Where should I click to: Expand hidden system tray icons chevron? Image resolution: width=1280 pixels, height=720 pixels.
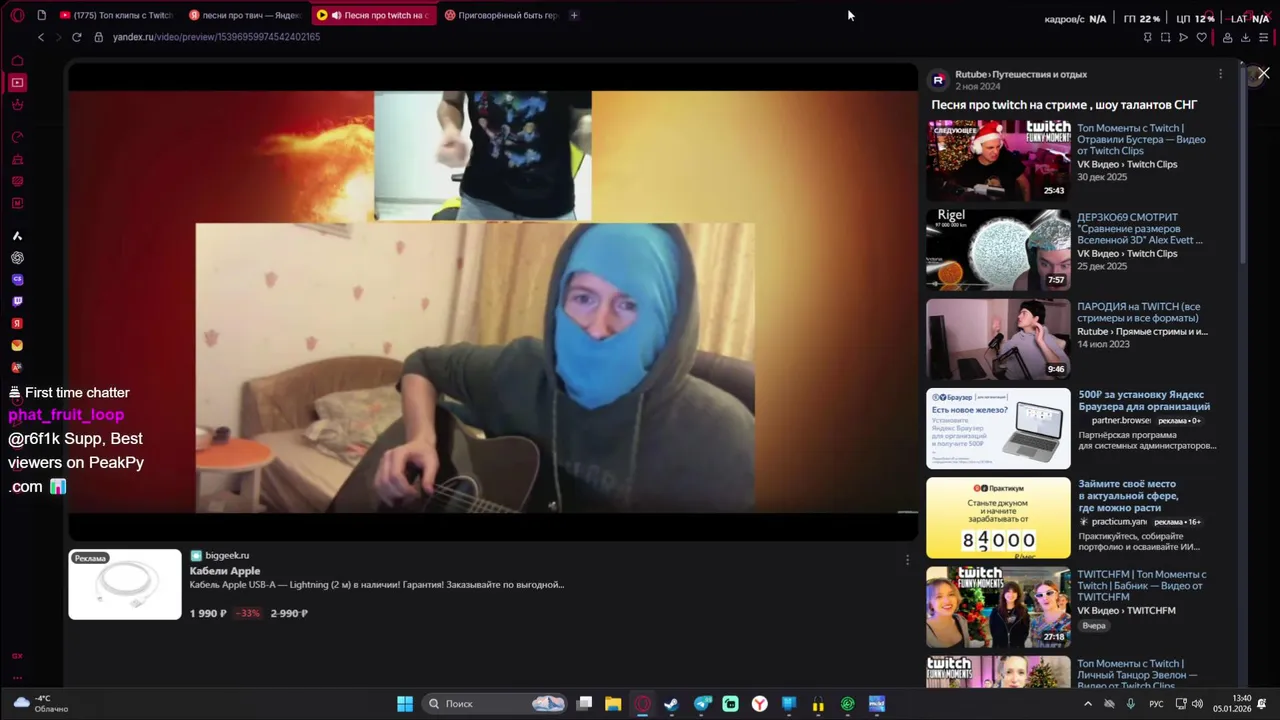(1088, 704)
